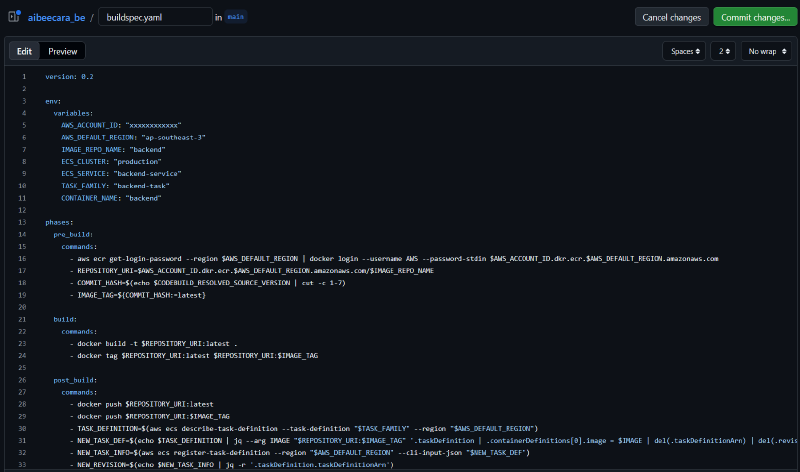Open the indent size 2 dropdown
Screen dimensions: 800x472
pos(723,51)
